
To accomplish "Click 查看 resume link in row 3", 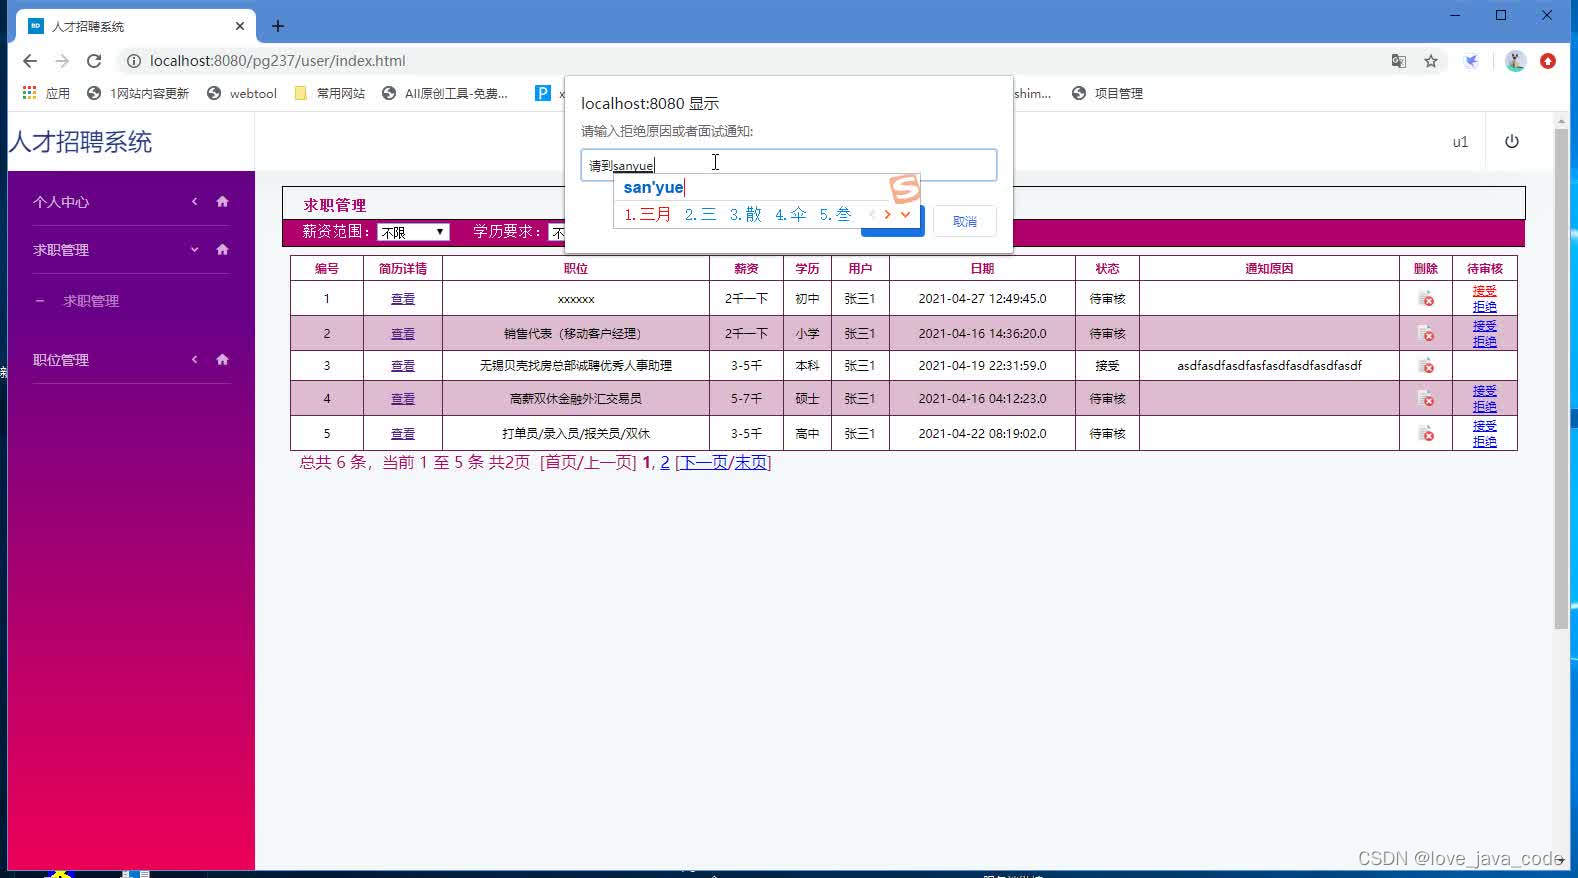I will (x=403, y=366).
